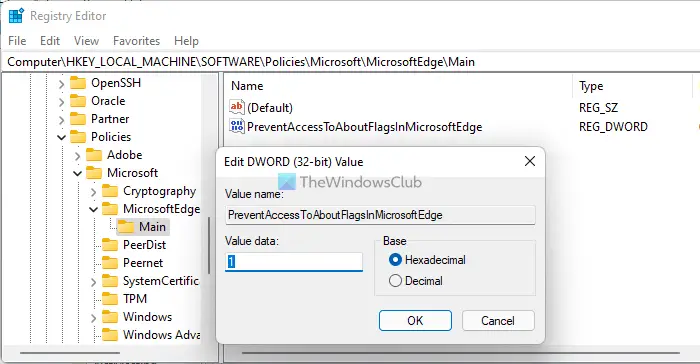Click the REG_SZ type cell
This screenshot has height=364, width=700.
tap(598, 108)
